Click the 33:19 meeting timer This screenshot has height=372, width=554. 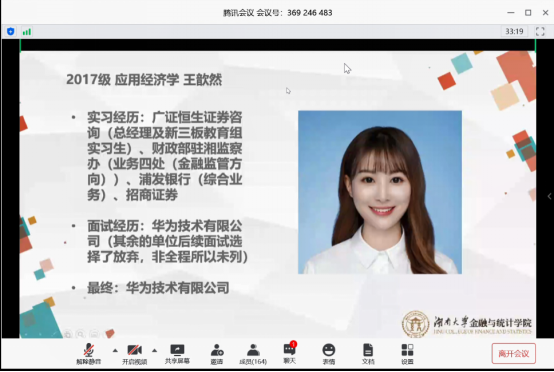(x=514, y=31)
